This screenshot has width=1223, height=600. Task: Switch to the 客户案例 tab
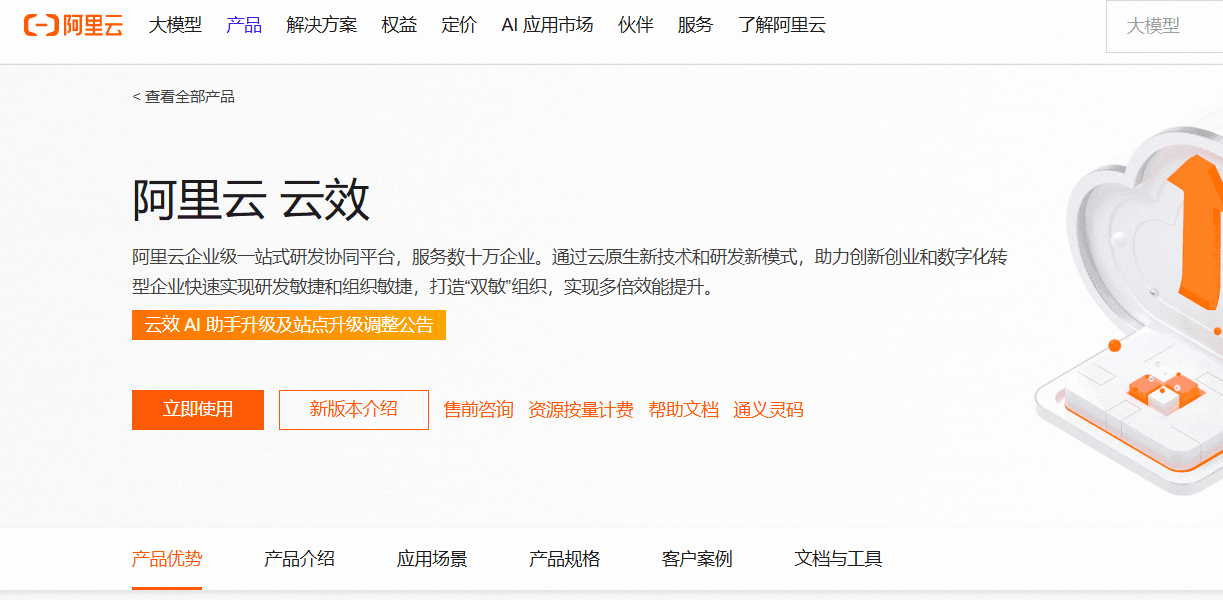click(697, 559)
